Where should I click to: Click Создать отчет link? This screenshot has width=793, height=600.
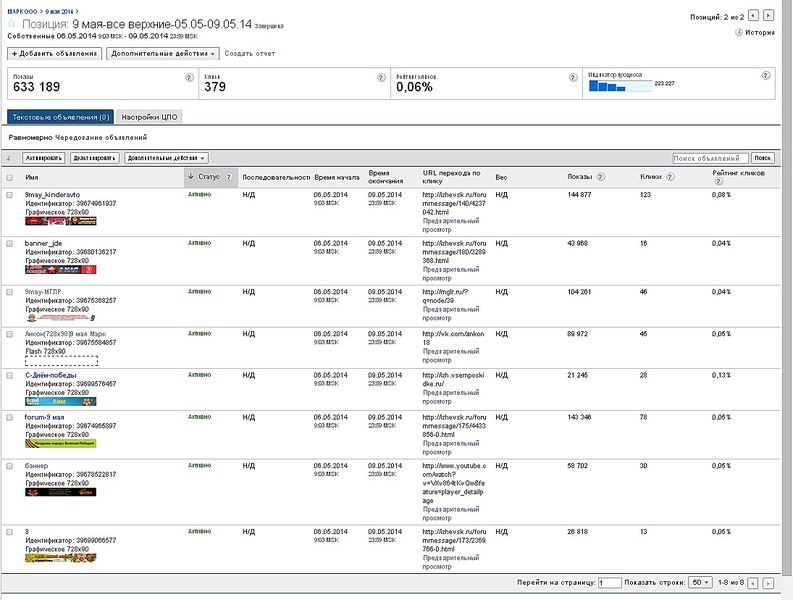(250, 54)
